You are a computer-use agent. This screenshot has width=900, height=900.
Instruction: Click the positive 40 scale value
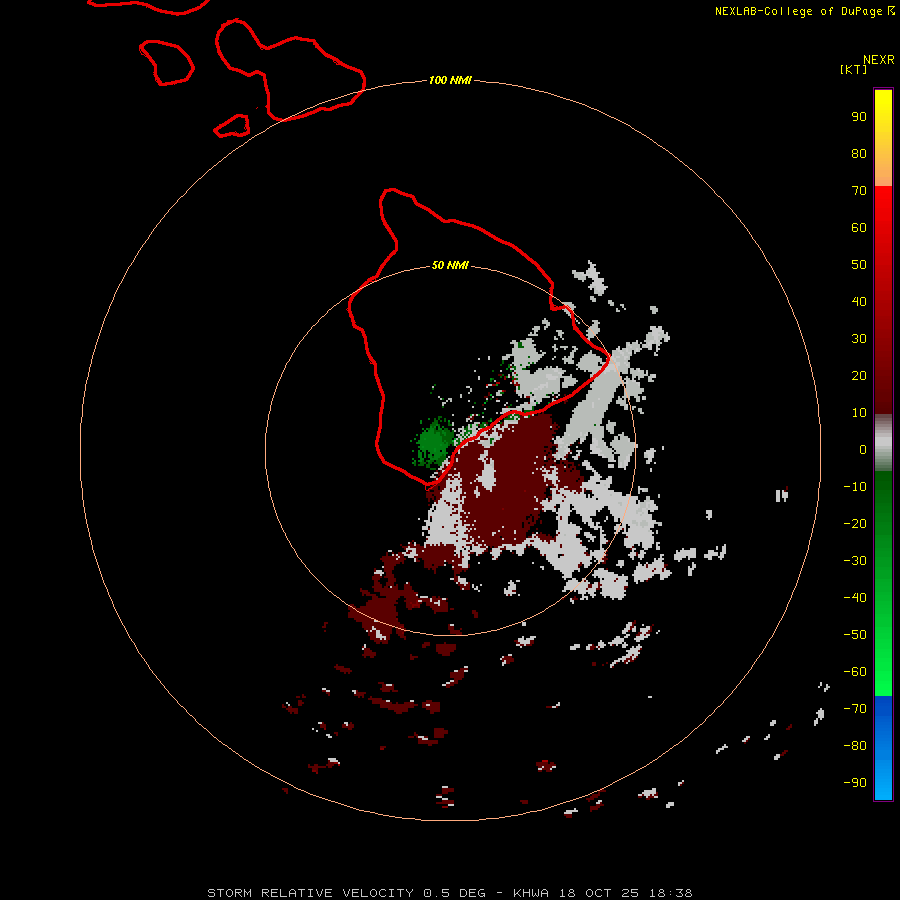[x=859, y=302]
